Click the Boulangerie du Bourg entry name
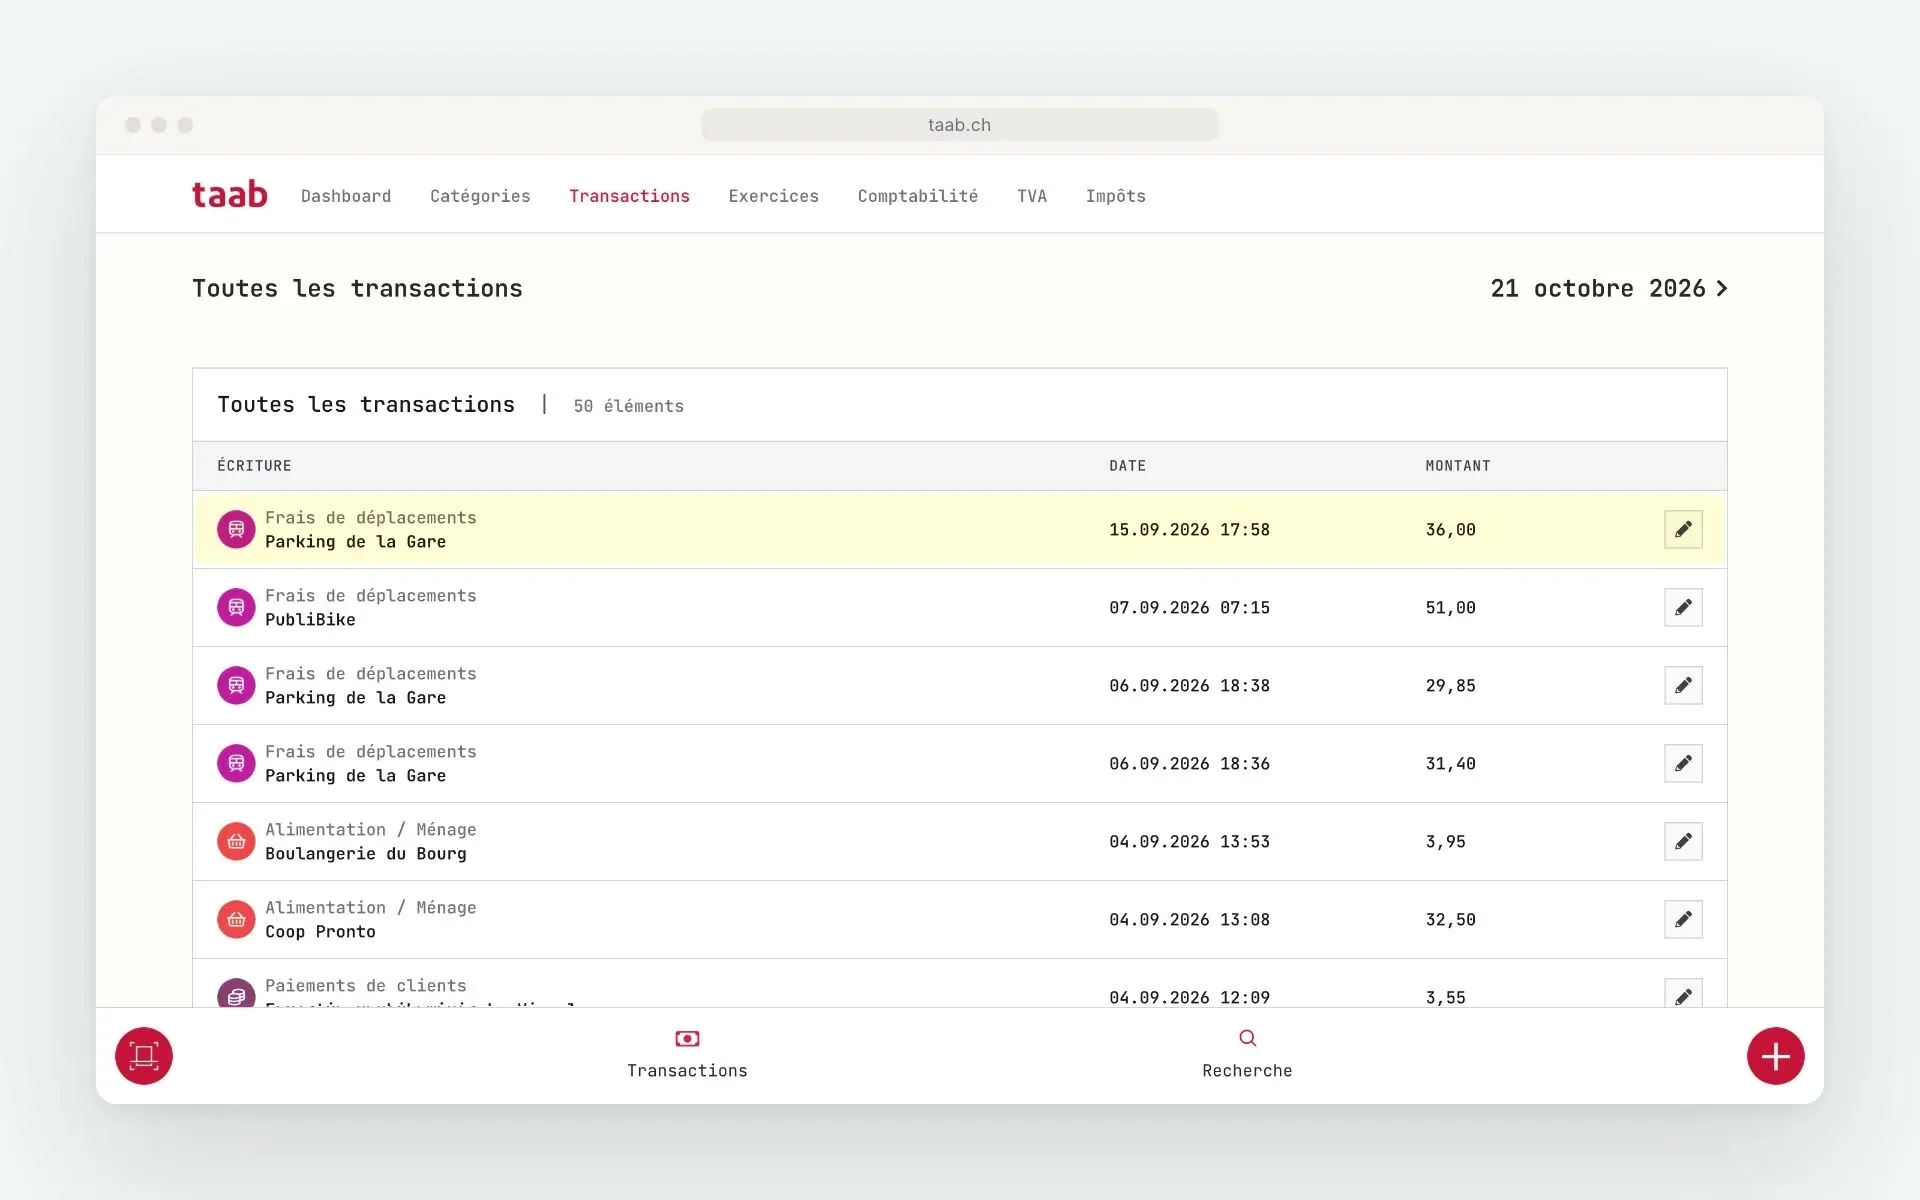1920x1200 pixels. pos(366,854)
